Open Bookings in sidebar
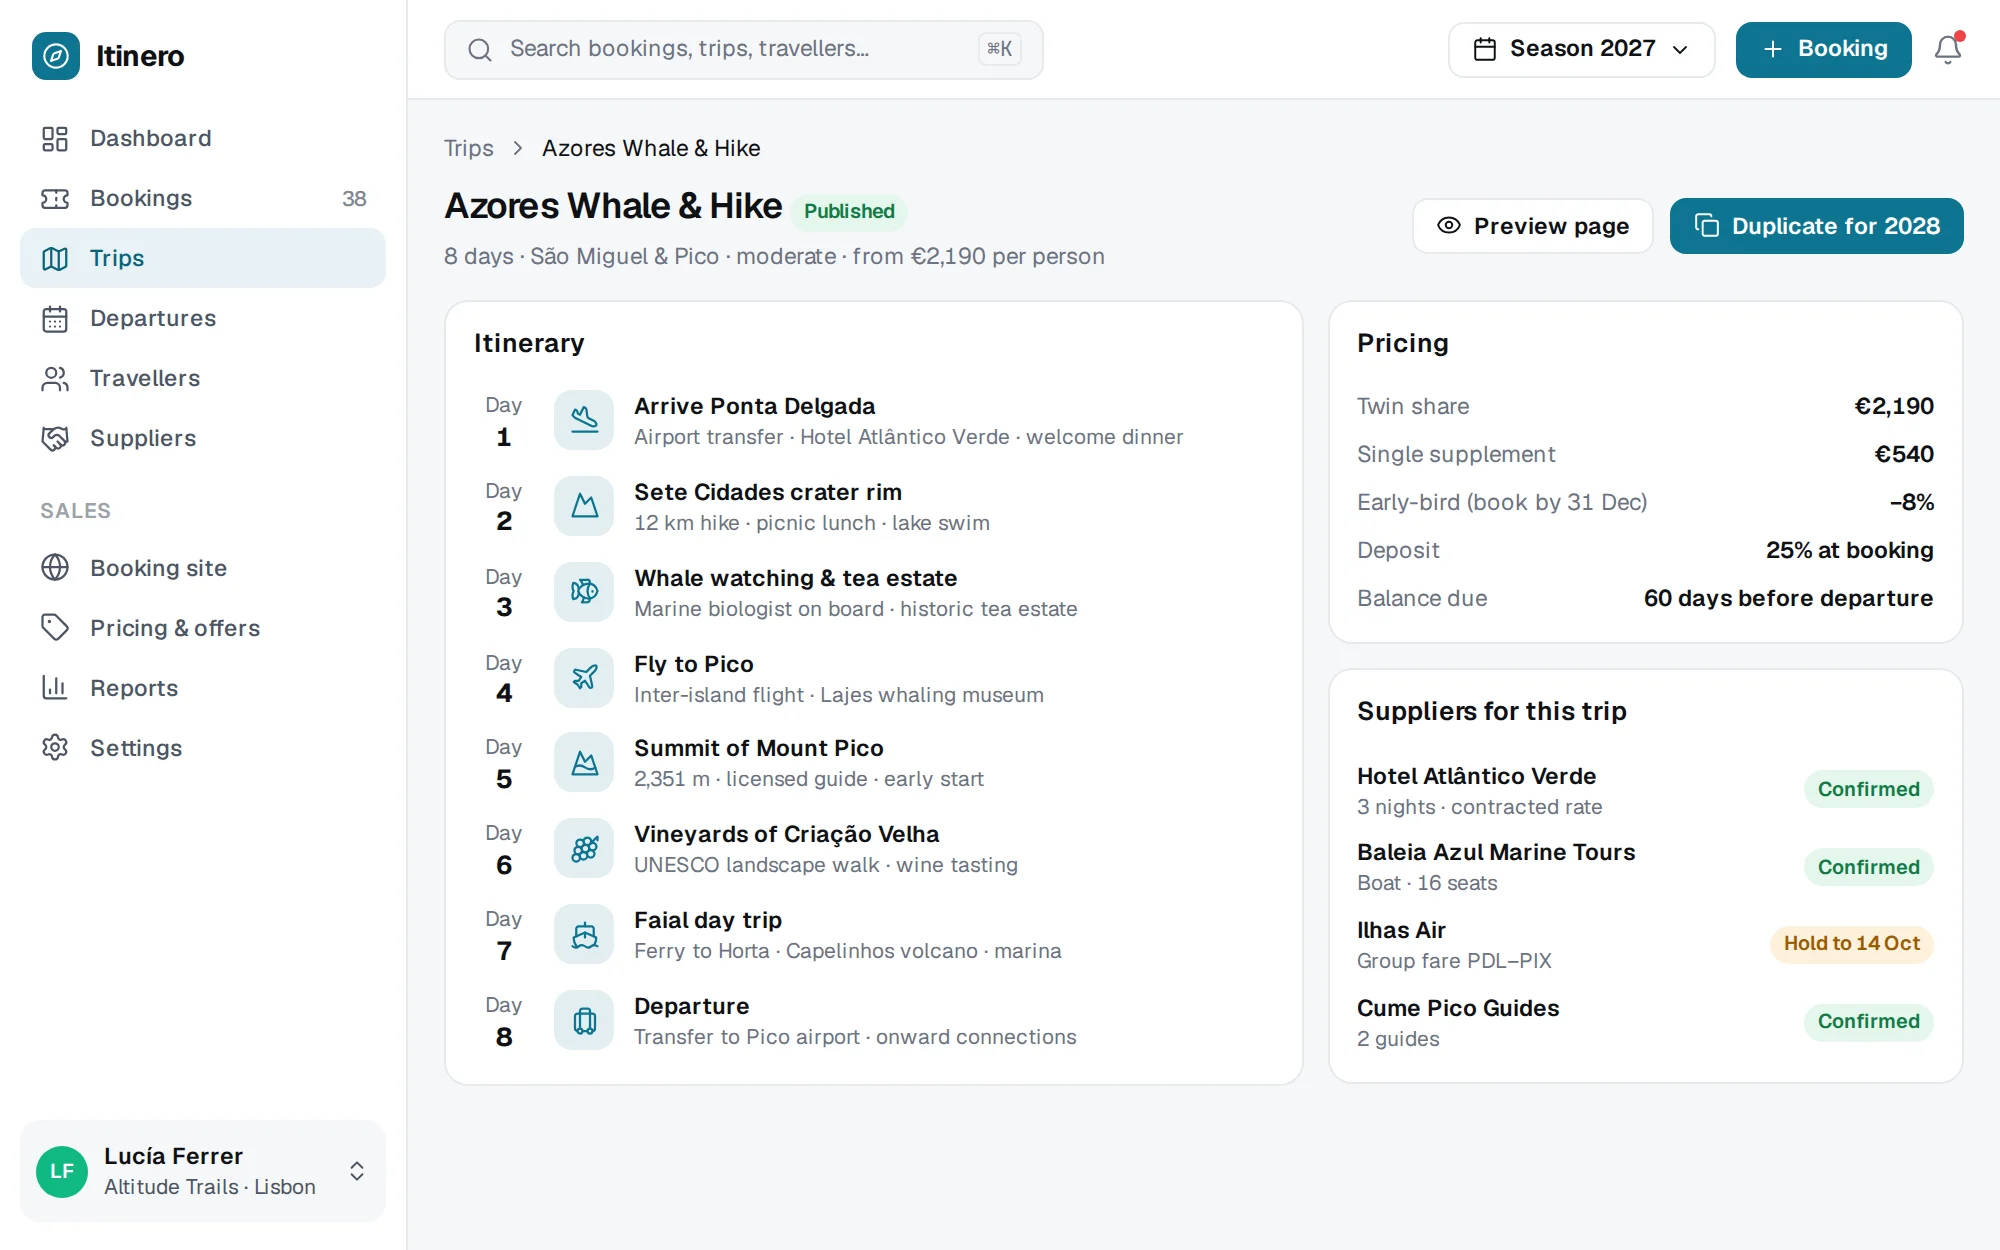2000x1250 pixels. pos(203,198)
